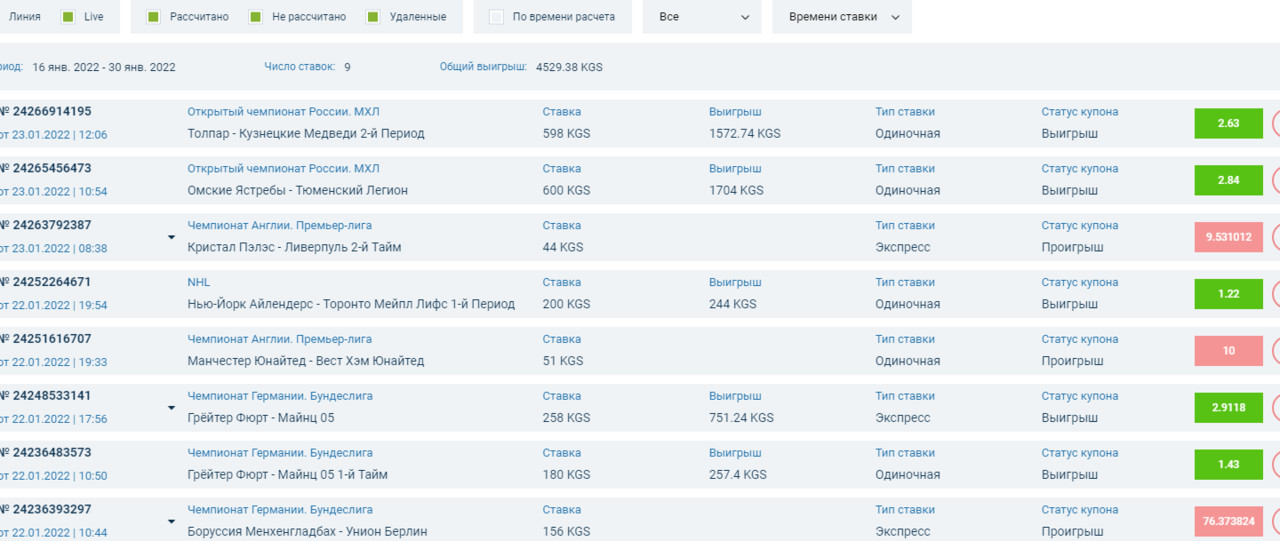Viewport: 1280px width, 541px height.
Task: Click red odds badge 9.531012
Action: [1228, 237]
